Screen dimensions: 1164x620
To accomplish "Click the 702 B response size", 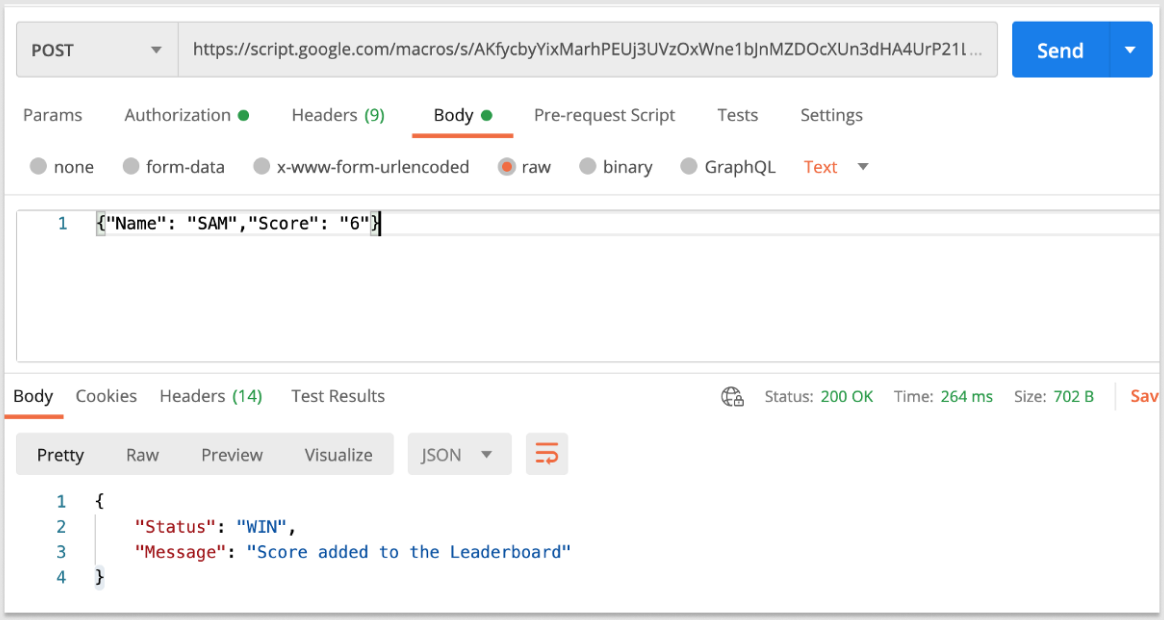I will 1073,397.
